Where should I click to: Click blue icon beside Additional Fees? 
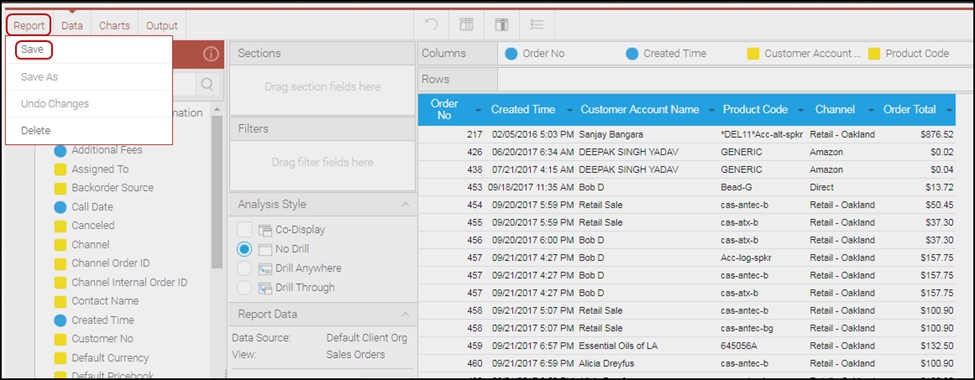[60, 150]
